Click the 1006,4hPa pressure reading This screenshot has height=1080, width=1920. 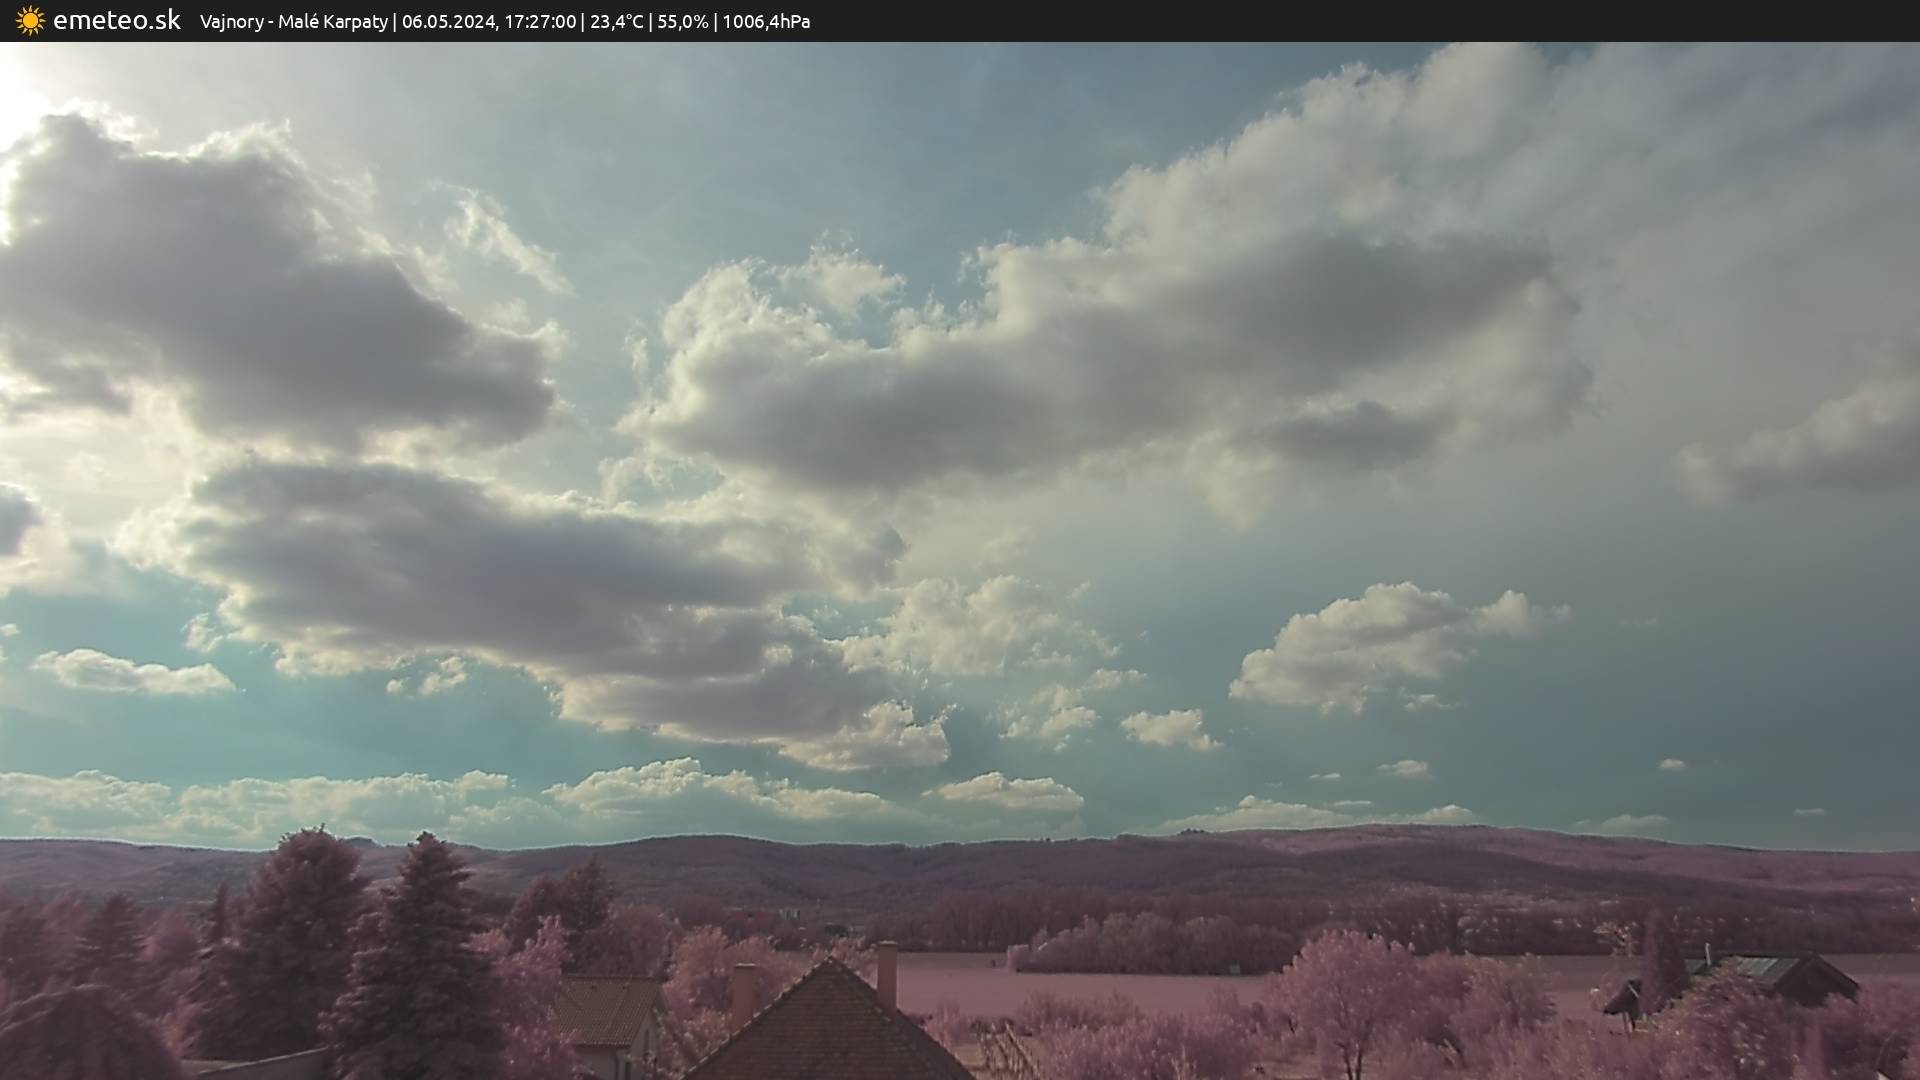[766, 22]
